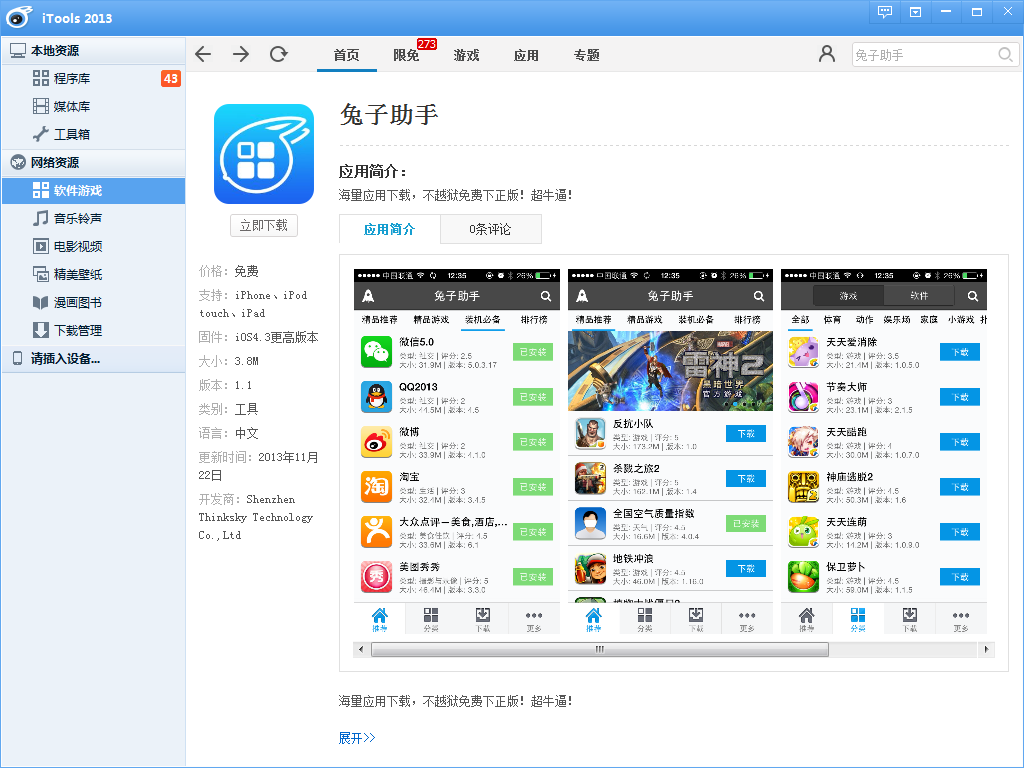
Task: Open 下载管理 download manager
Action: (x=77, y=331)
